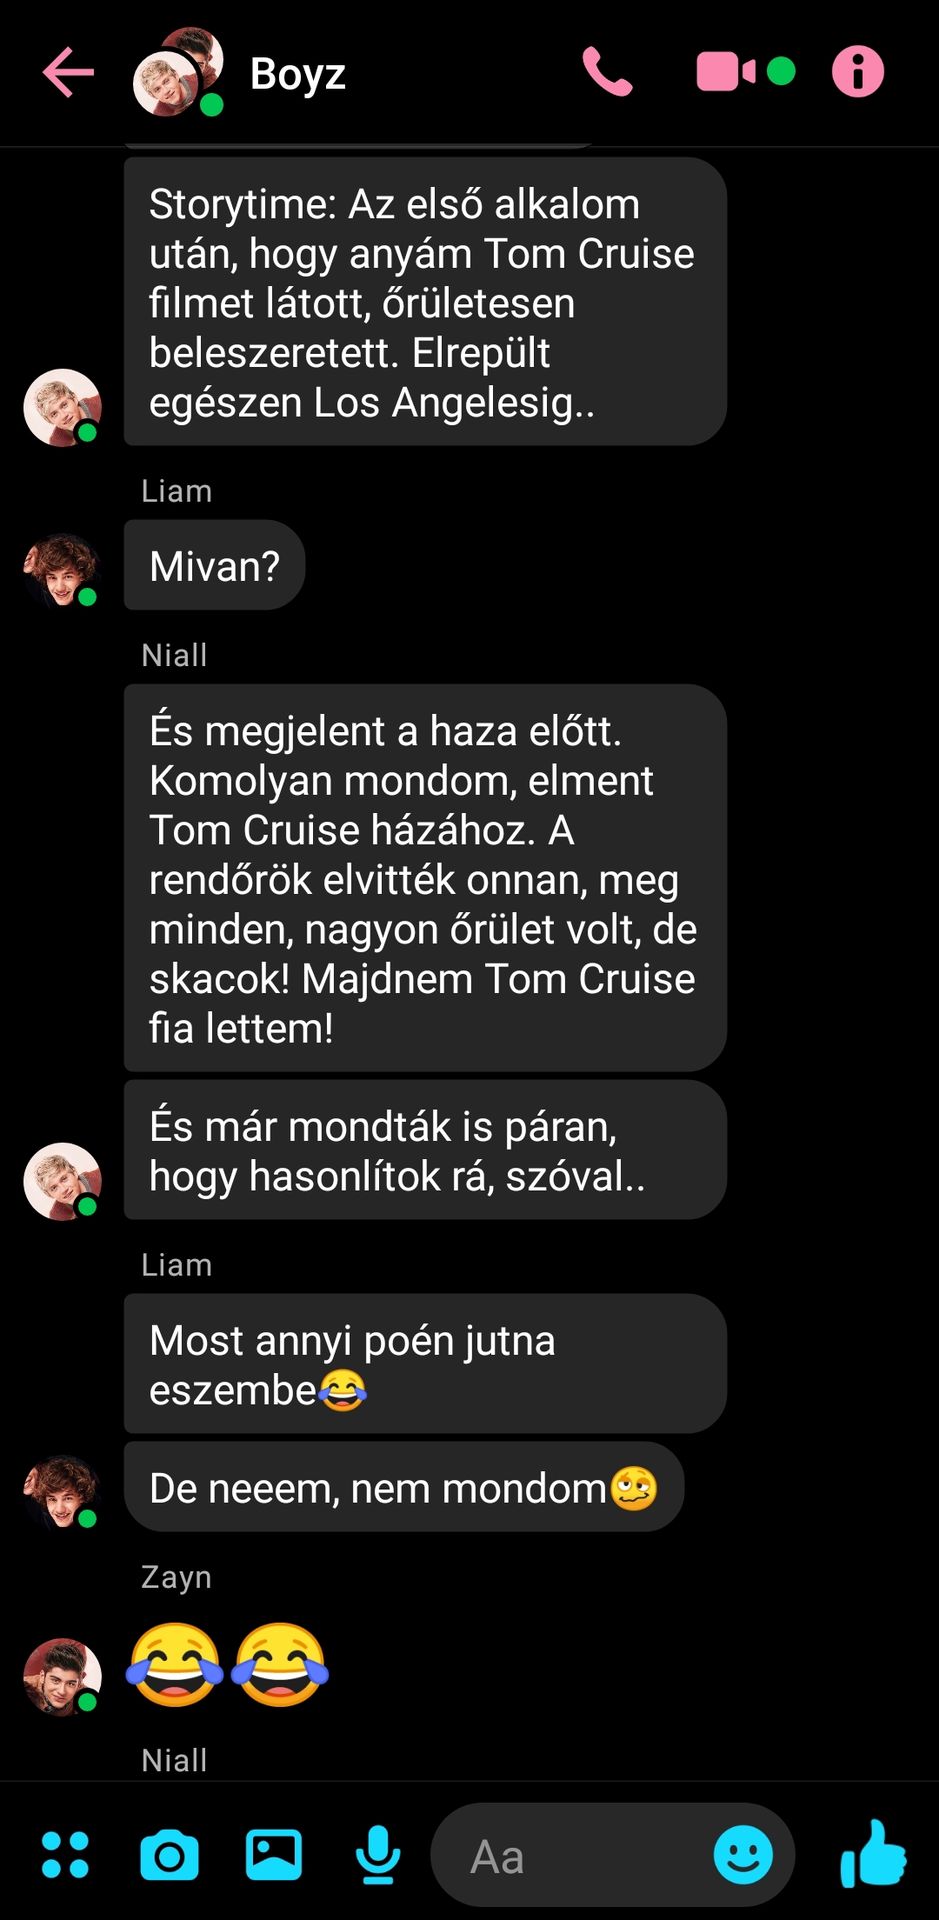Send a thumbs-up like

tap(873, 1853)
